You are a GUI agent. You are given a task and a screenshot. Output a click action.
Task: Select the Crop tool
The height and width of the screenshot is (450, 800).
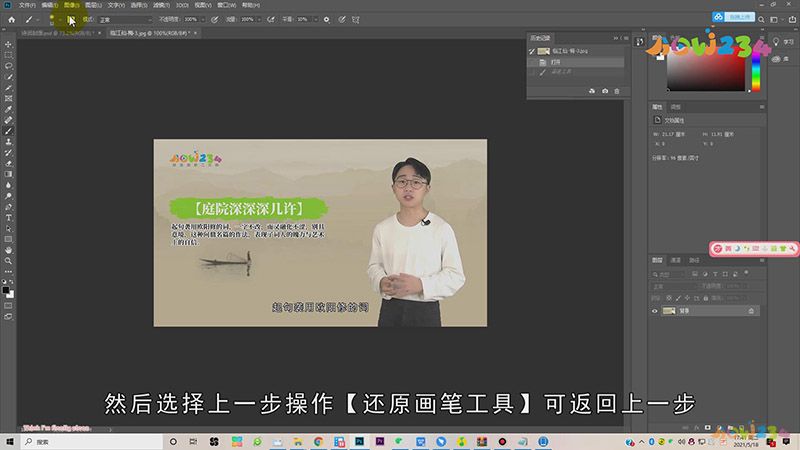(x=8, y=88)
